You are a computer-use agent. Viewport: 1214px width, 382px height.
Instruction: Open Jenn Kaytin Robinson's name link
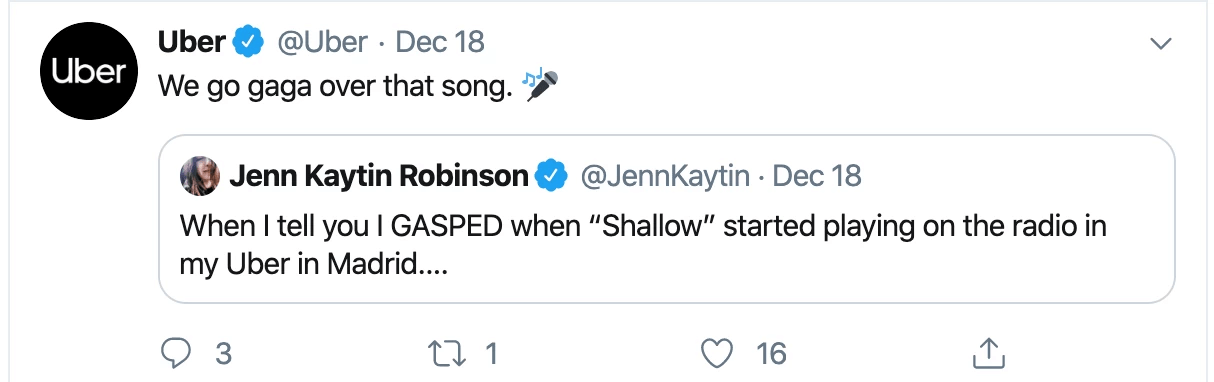(379, 177)
